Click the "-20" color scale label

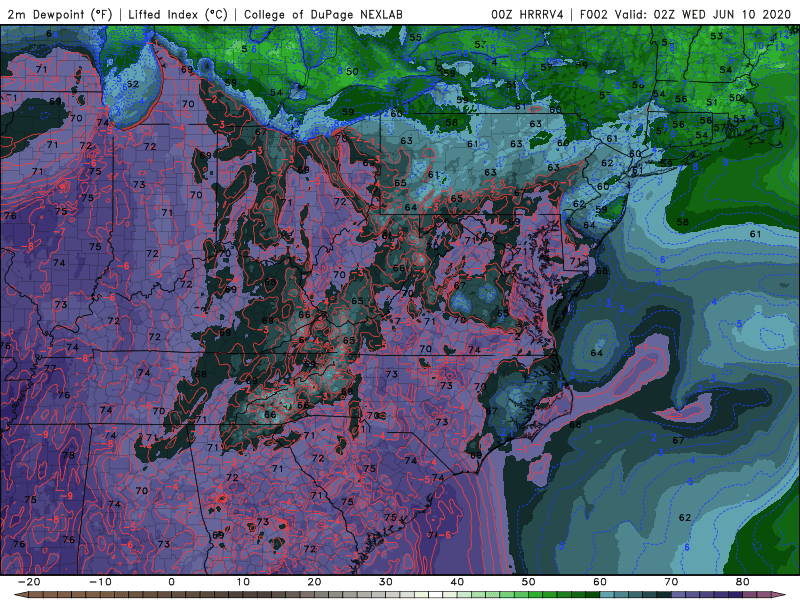click(29, 582)
